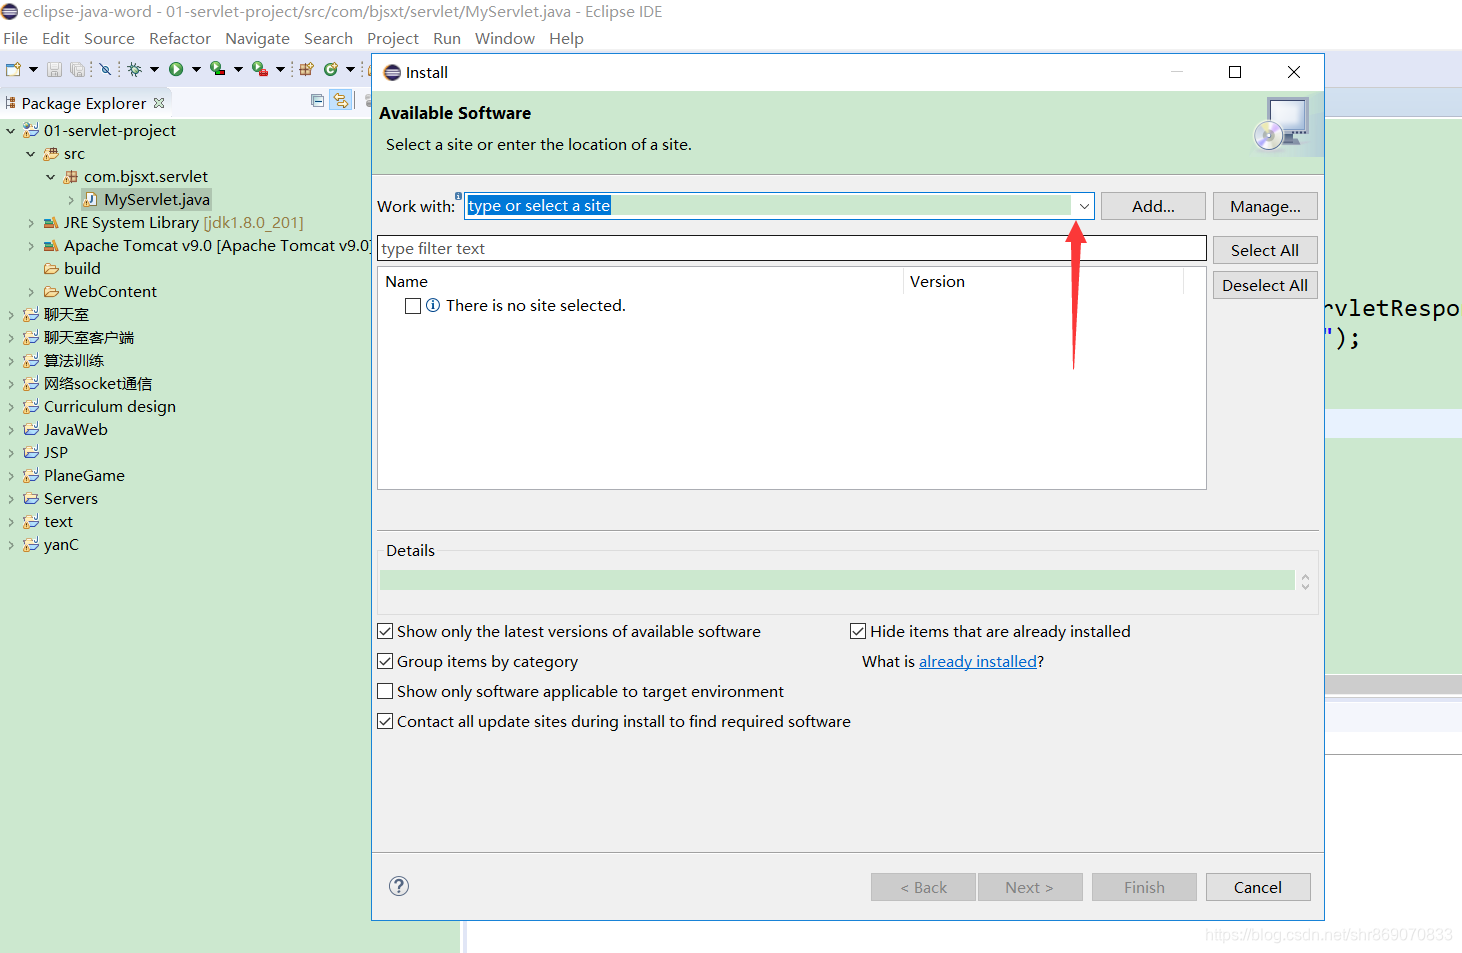Screen dimensions: 1462x953
Task: Select the JavaWeb project
Action: (x=75, y=430)
